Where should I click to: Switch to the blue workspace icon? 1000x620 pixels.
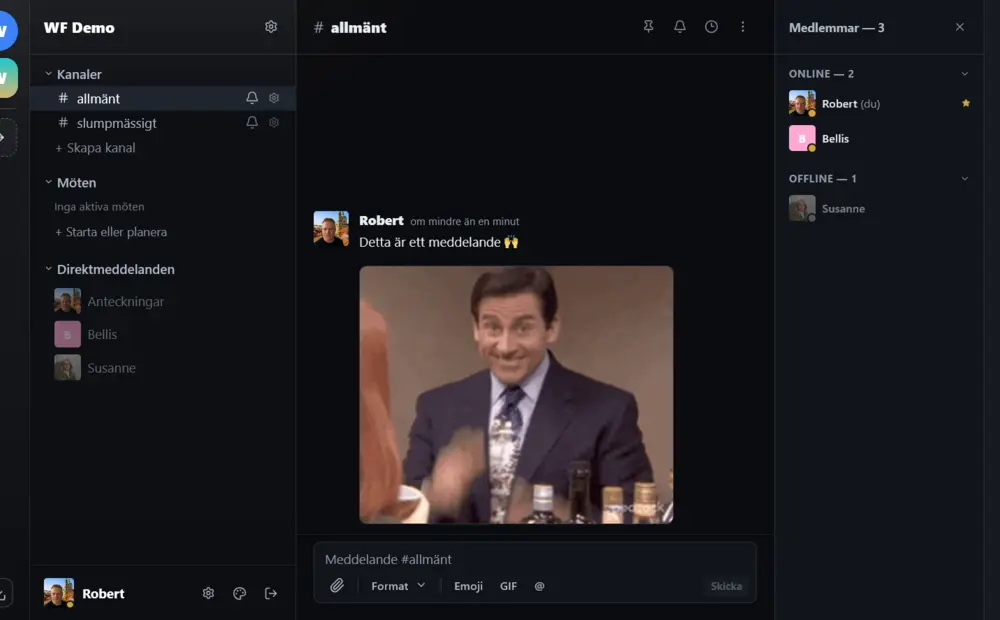pos(6,30)
